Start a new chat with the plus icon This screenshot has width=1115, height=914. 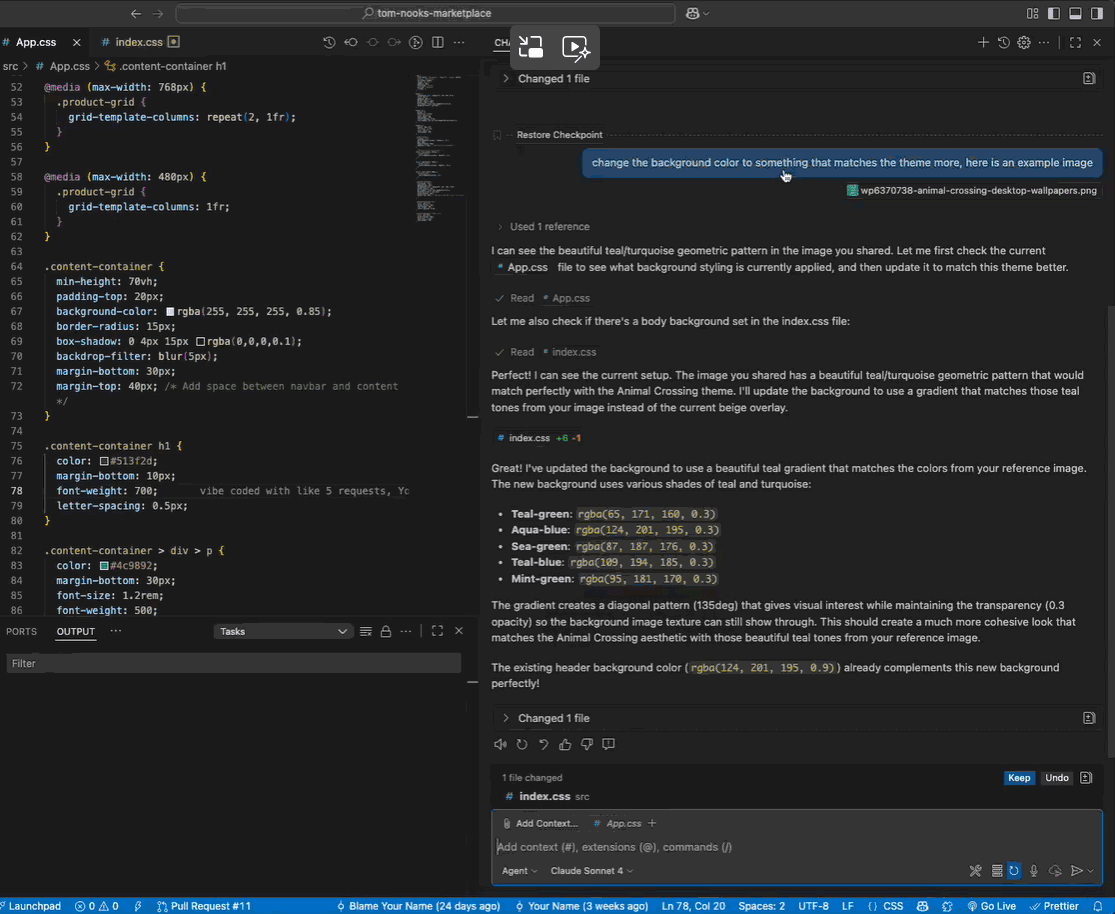983,43
